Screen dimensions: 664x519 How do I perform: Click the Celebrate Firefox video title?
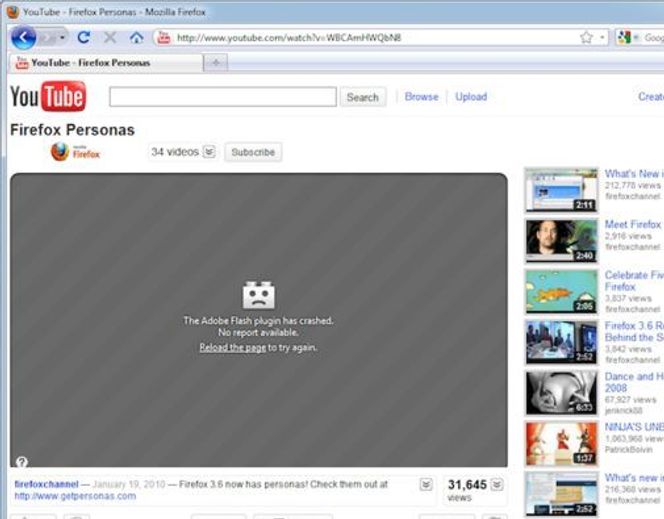tap(634, 281)
